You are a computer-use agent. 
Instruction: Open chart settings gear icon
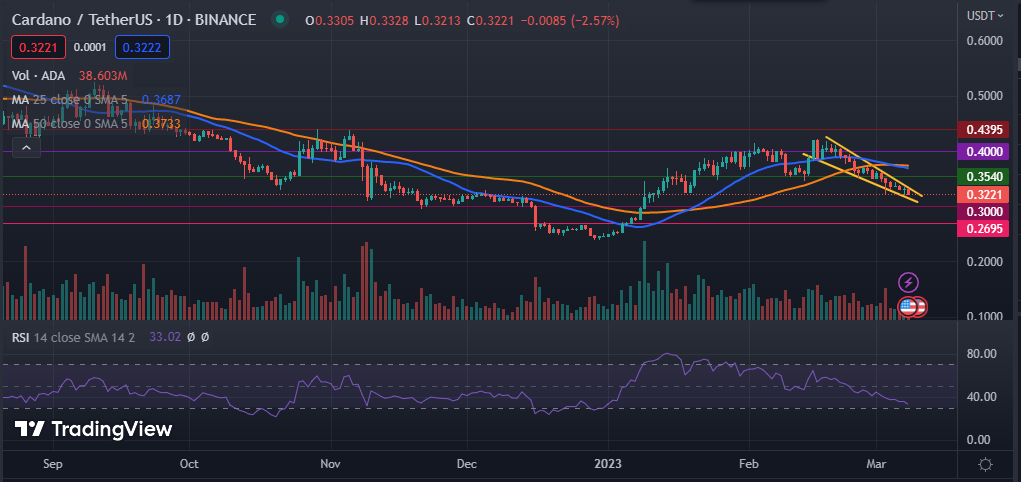[x=985, y=464]
